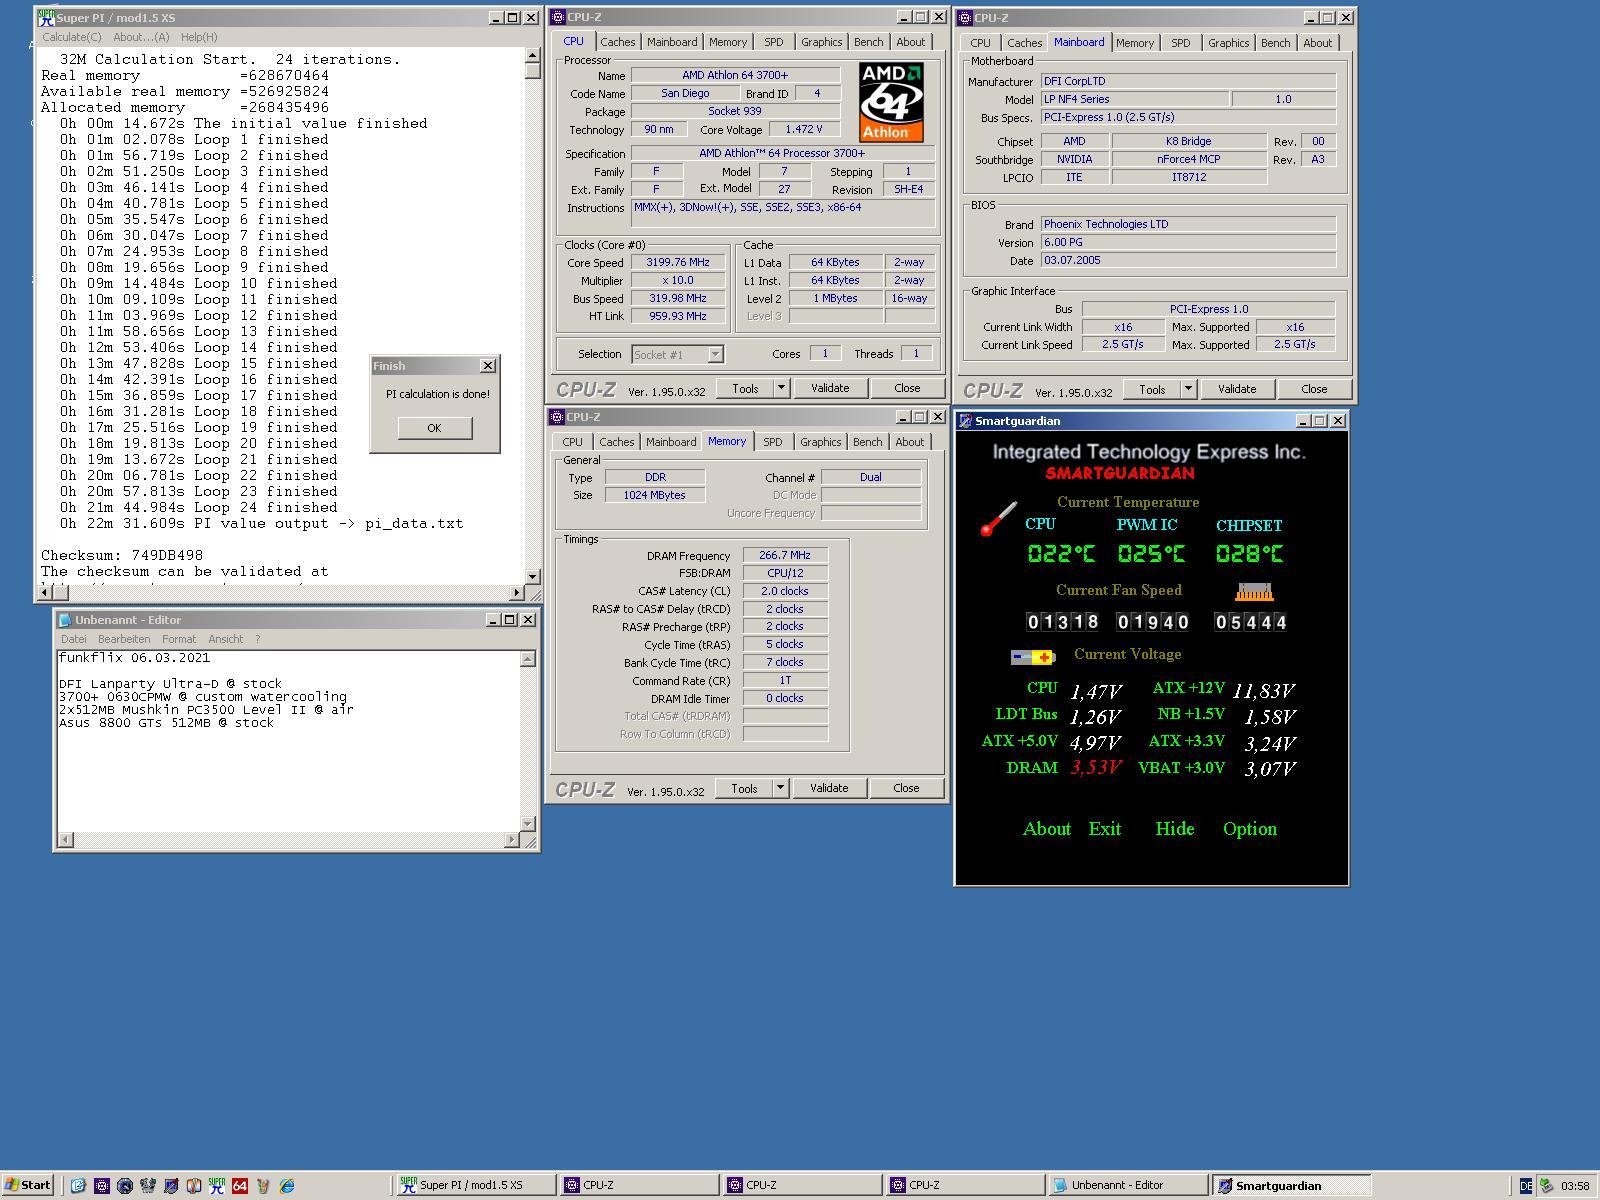Open the Start menu
Viewport: 1600px width, 1200px height.
[27, 1186]
